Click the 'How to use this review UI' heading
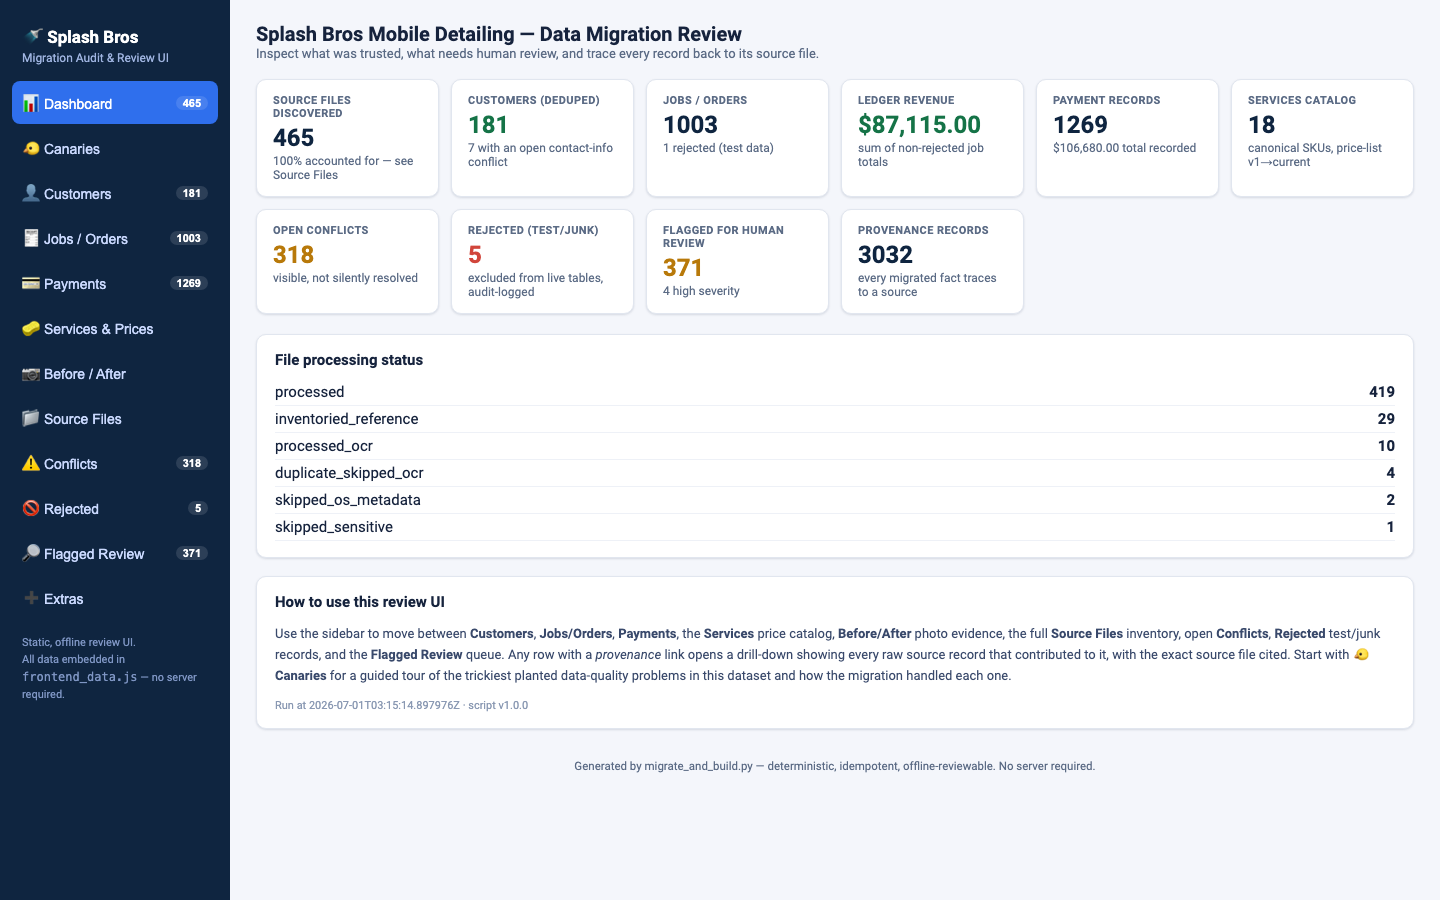The image size is (1440, 900). coord(360,602)
